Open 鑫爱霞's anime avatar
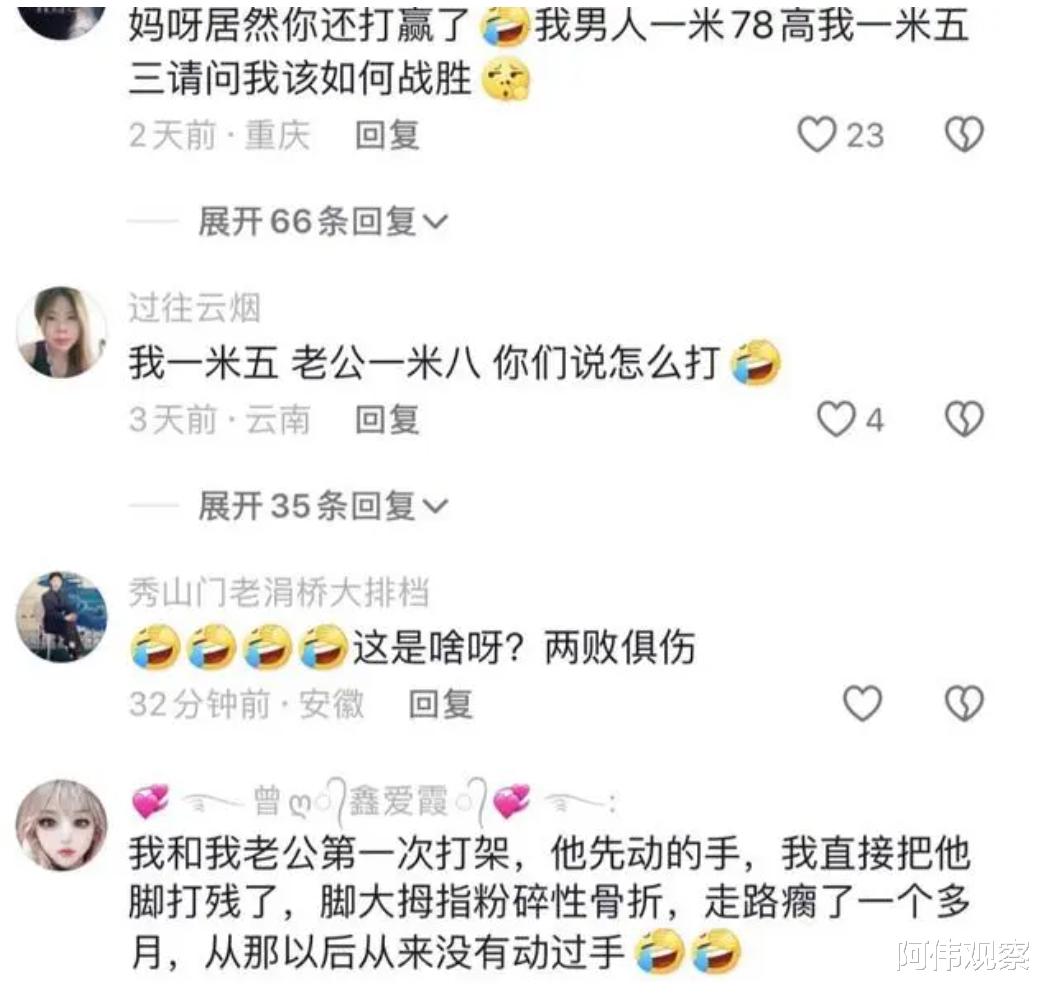This screenshot has width=1048, height=994. (61, 825)
